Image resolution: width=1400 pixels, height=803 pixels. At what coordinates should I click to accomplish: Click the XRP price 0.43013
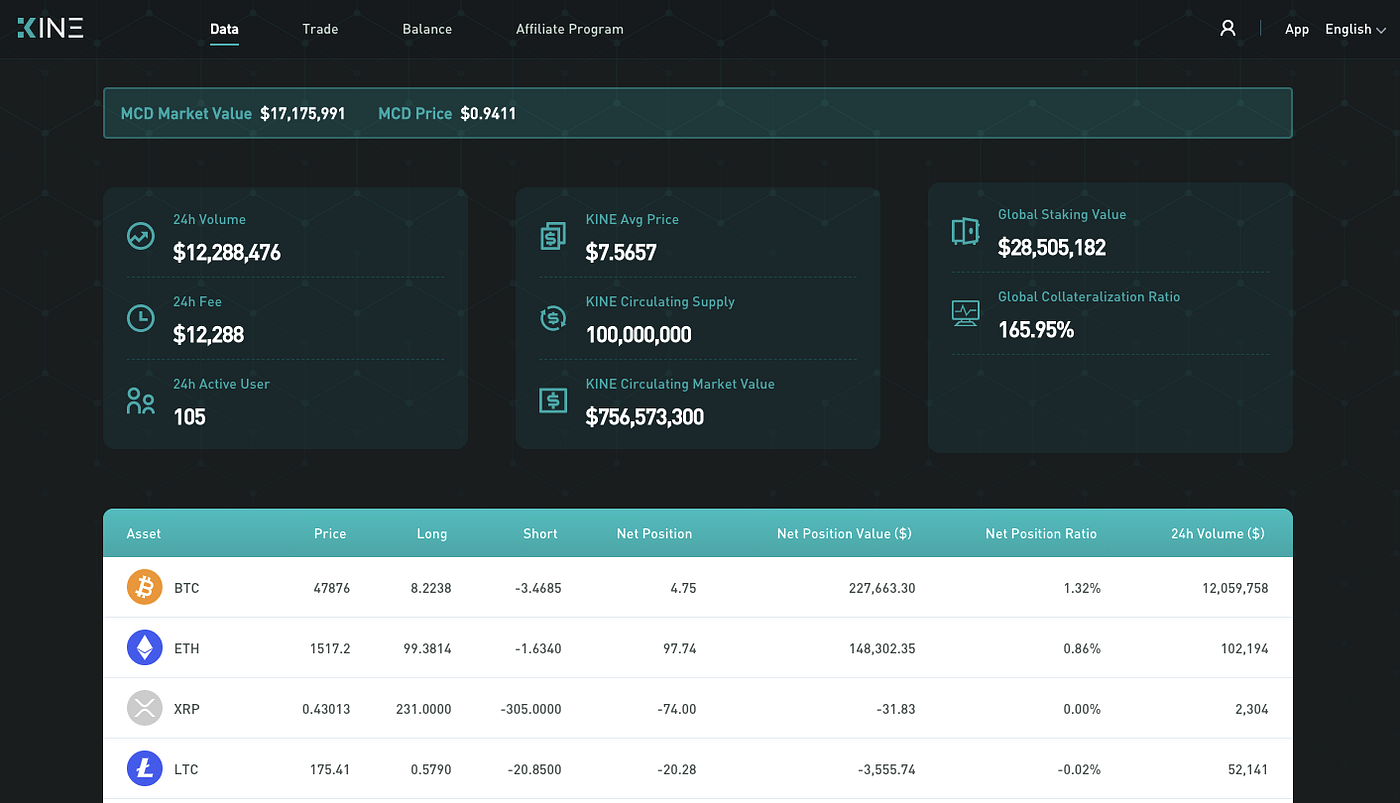tap(326, 709)
